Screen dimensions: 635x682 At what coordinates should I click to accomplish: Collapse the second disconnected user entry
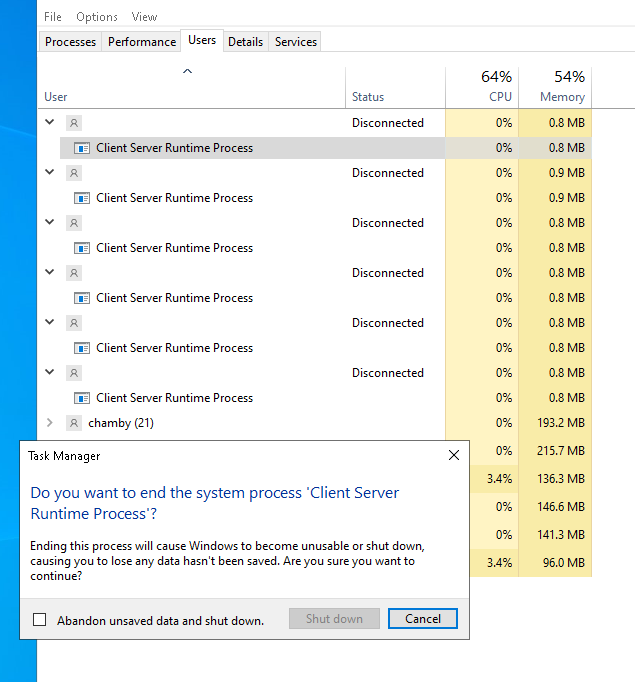coord(50,172)
